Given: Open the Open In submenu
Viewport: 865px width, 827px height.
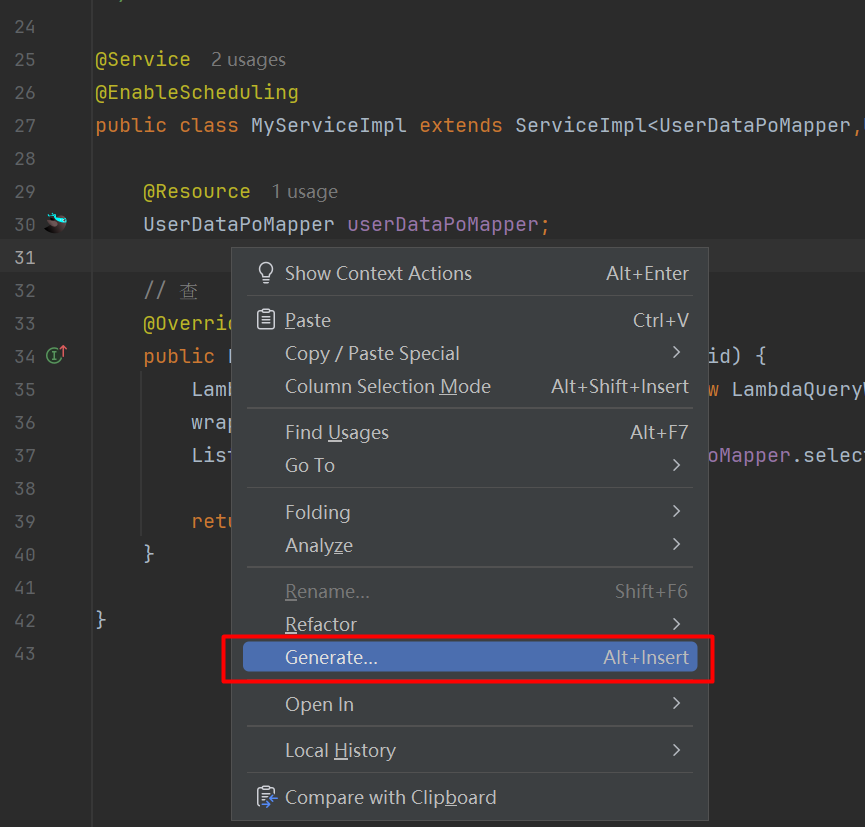Looking at the screenshot, I should tap(469, 705).
